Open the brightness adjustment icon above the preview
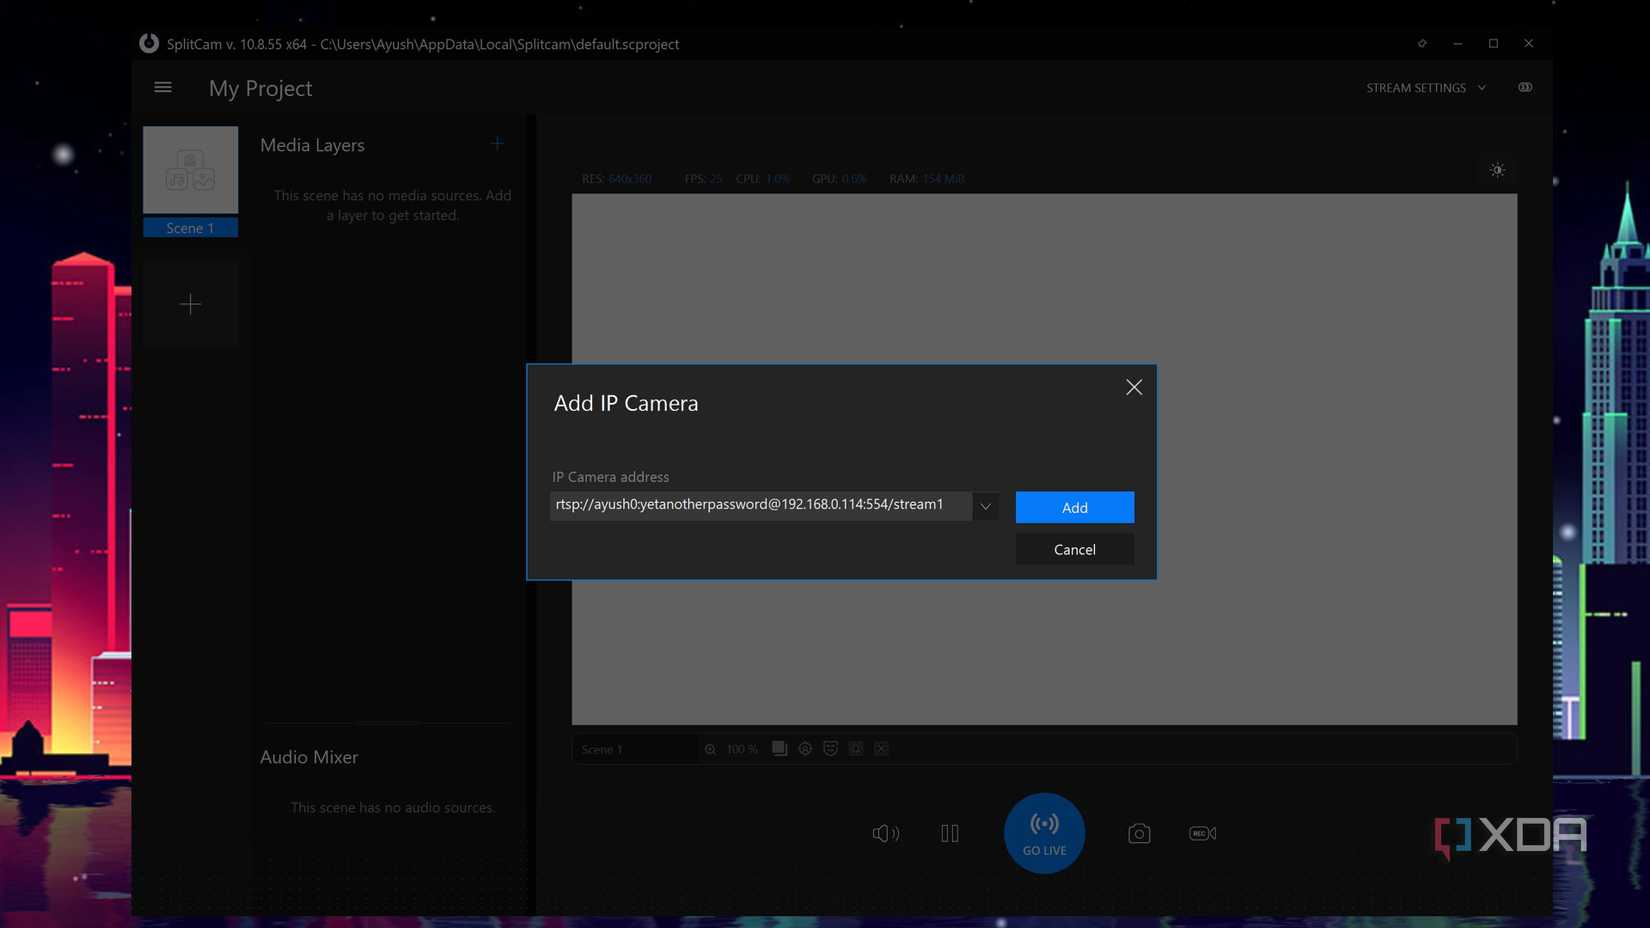Screen dimensions: 1650x928 pos(1497,170)
